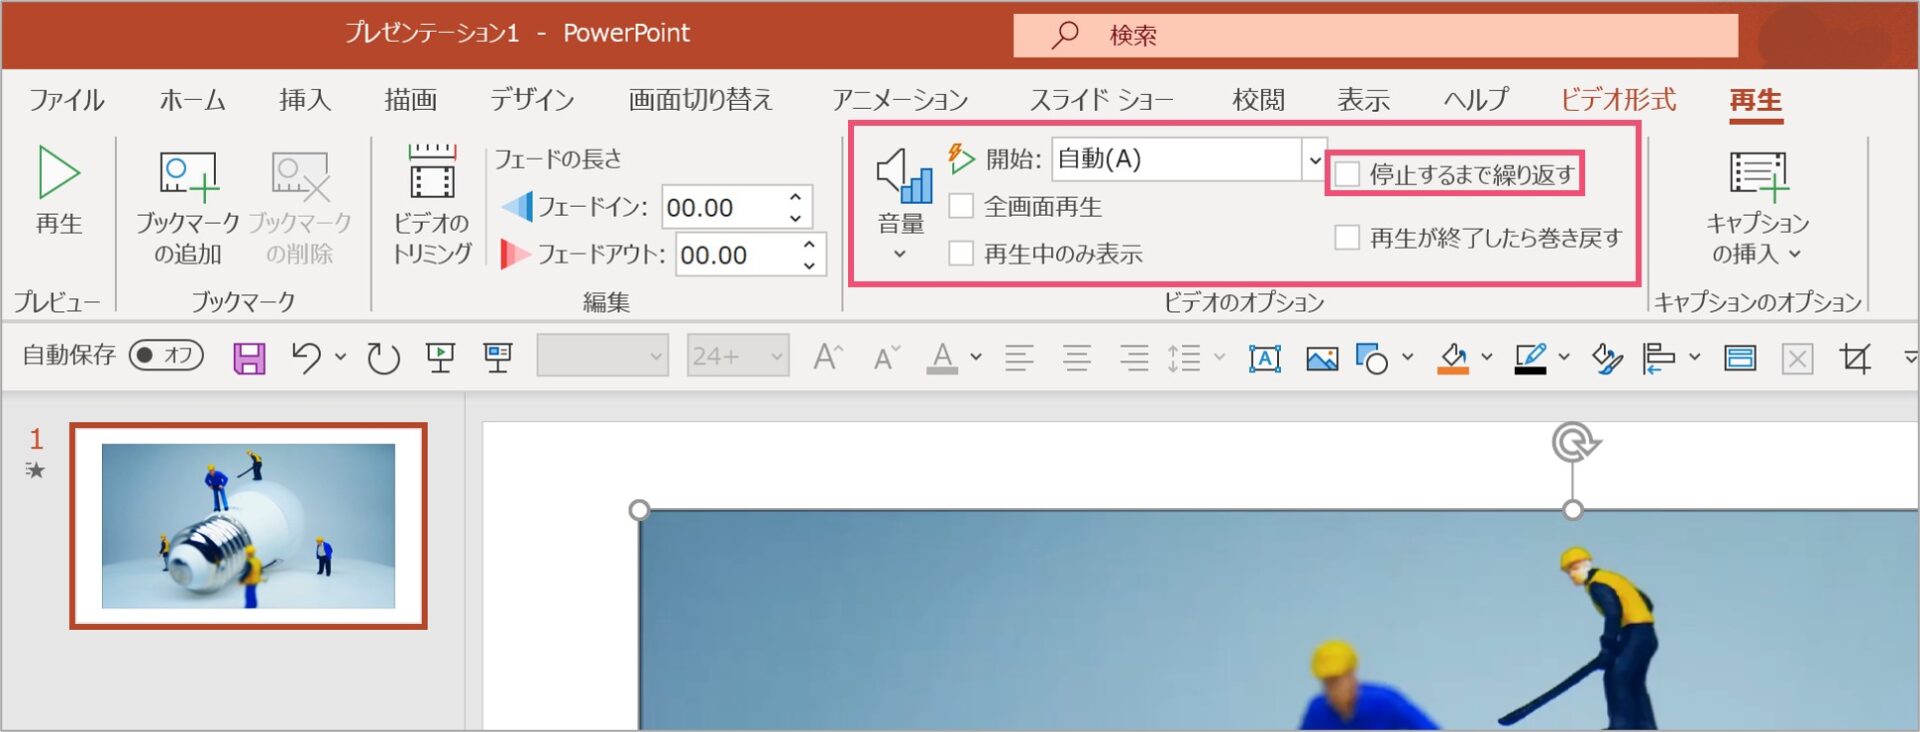Viewport: 1920px width, 732px height.
Task: Open the ビデオ形式 tab
Action: coord(1618,100)
